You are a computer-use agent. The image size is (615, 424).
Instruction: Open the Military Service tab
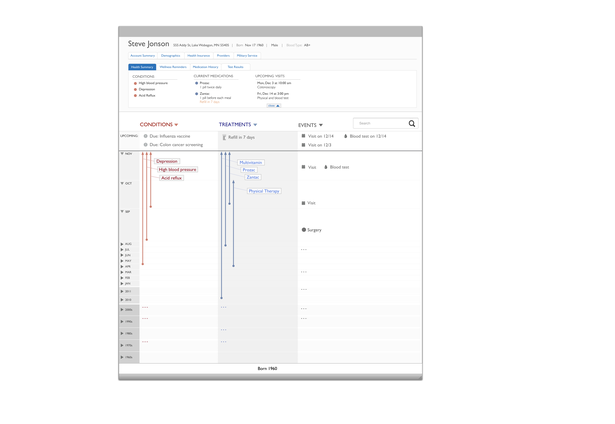click(247, 56)
